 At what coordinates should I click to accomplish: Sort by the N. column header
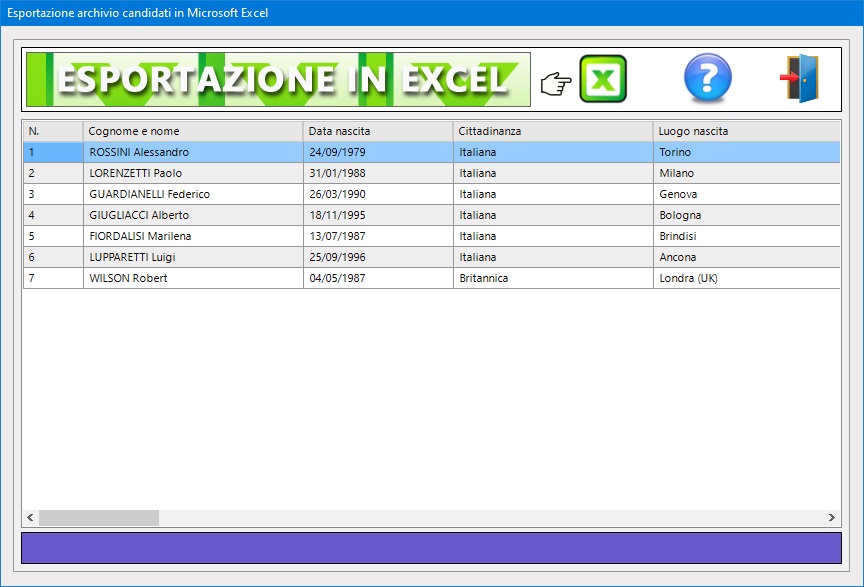(53, 131)
